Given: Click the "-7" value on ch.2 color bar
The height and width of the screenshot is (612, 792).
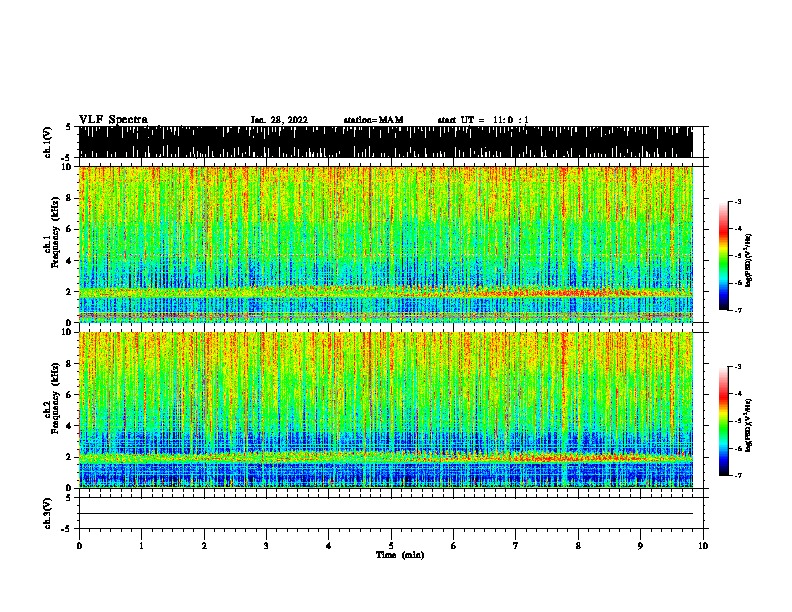Looking at the screenshot, I should pyautogui.click(x=737, y=475).
